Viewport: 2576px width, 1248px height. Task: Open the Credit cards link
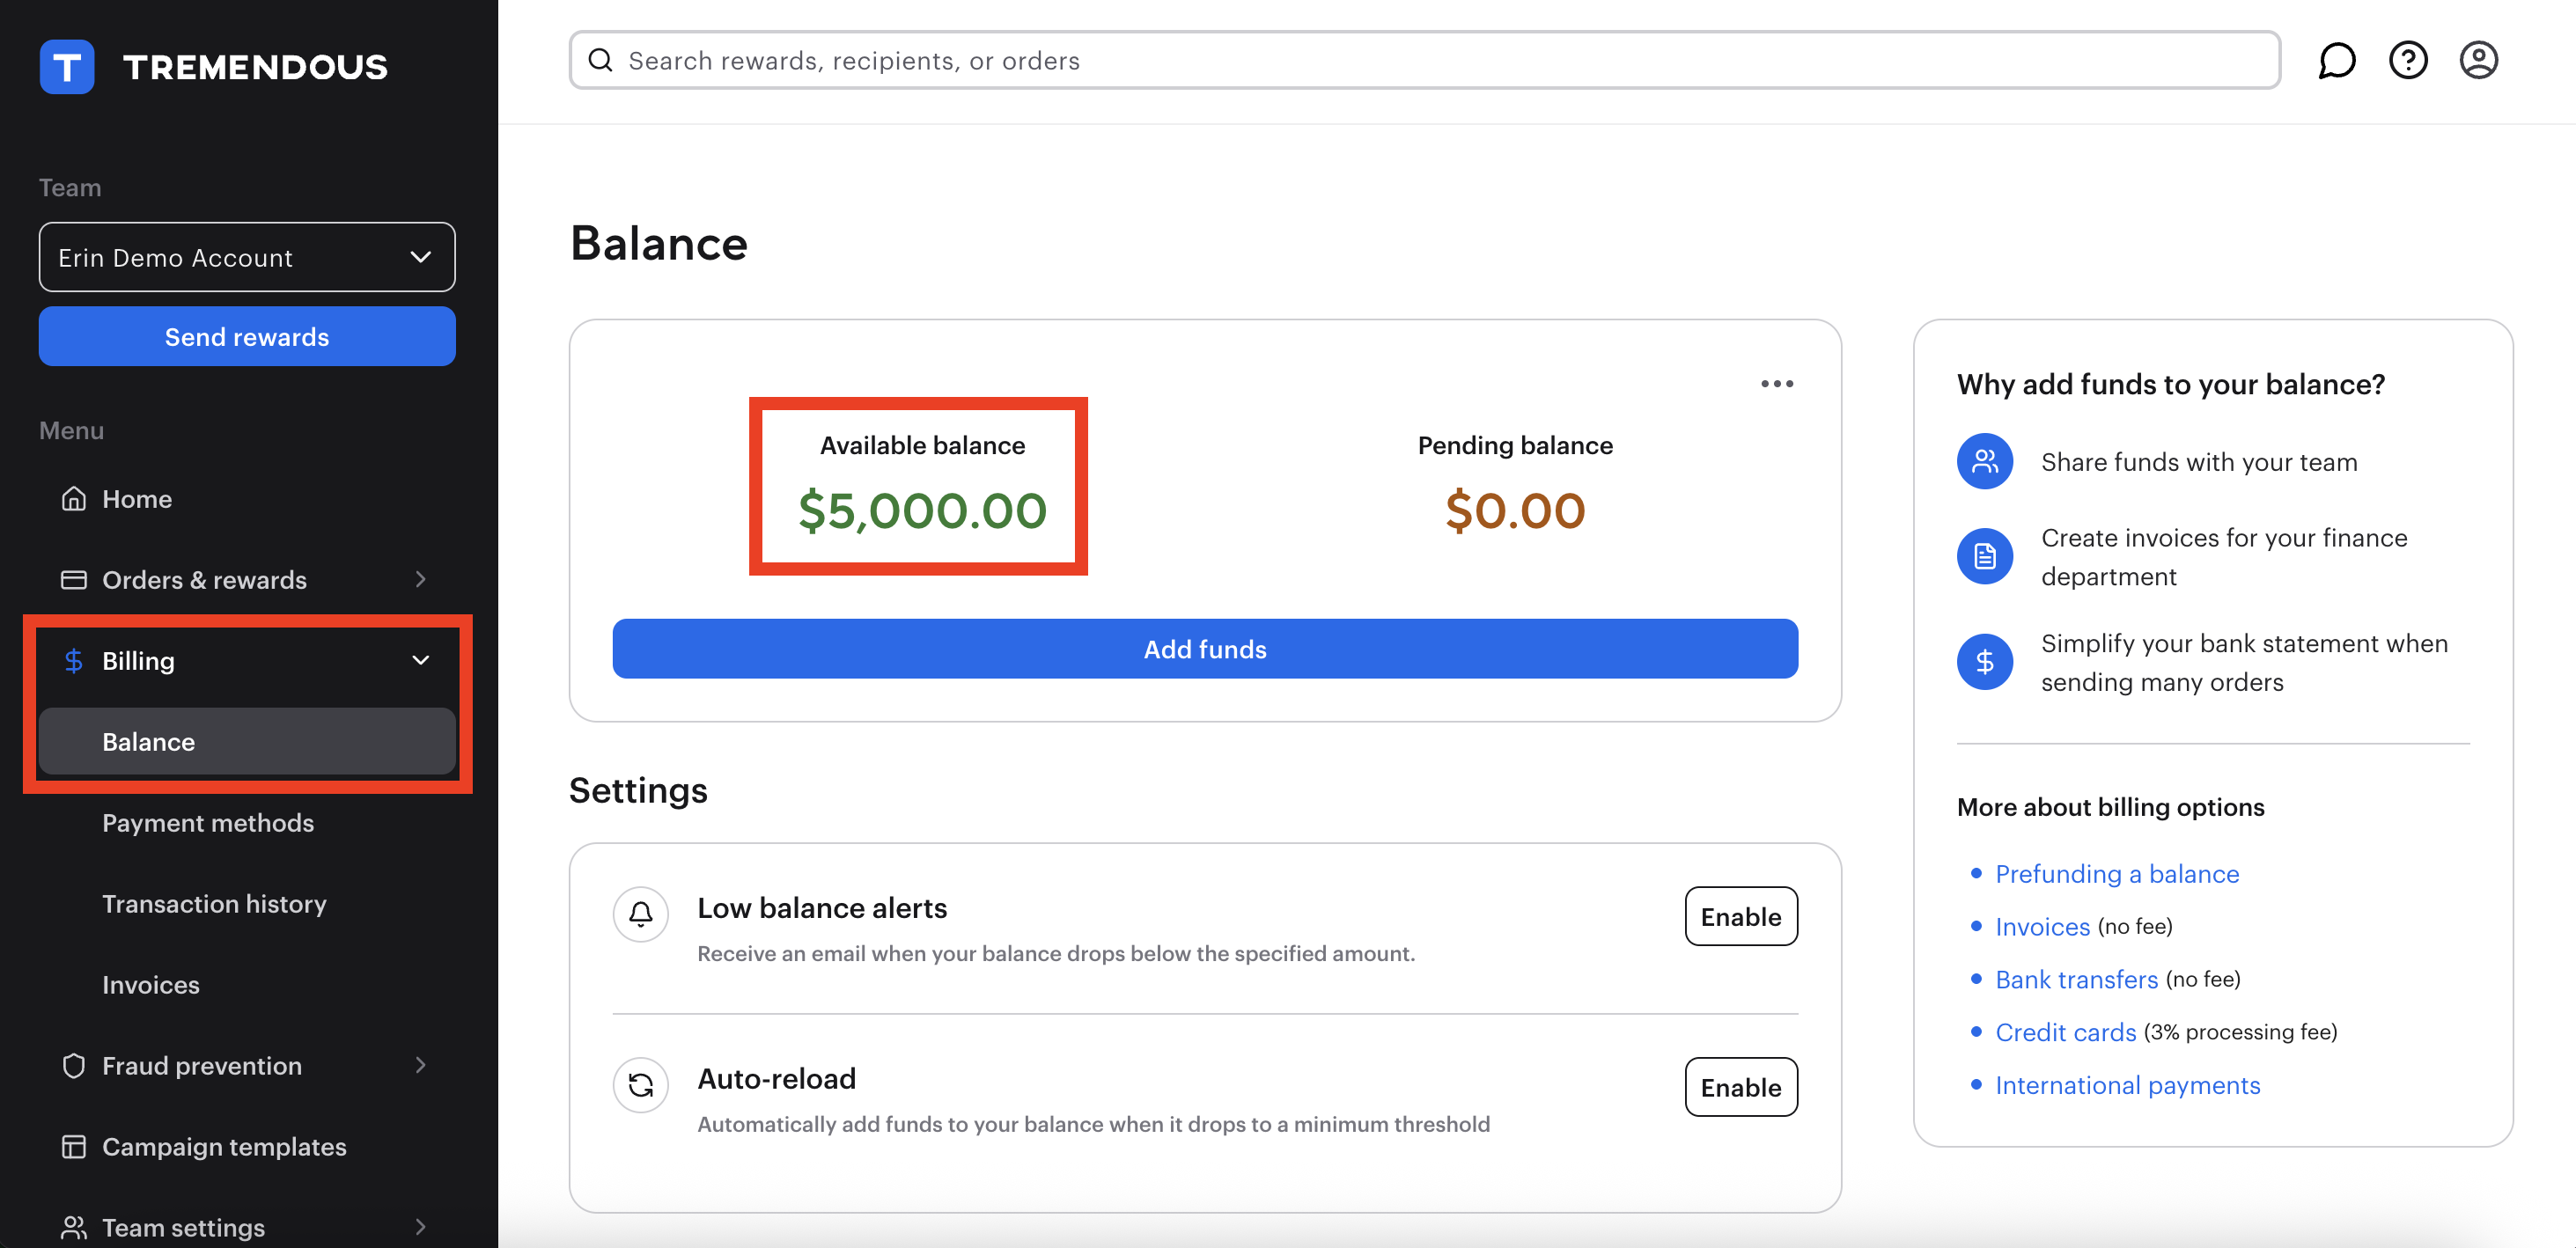tap(2065, 1032)
